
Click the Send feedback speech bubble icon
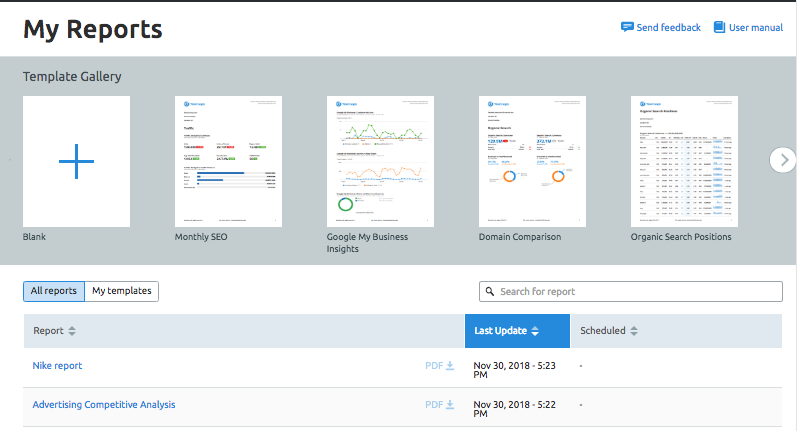(x=627, y=27)
